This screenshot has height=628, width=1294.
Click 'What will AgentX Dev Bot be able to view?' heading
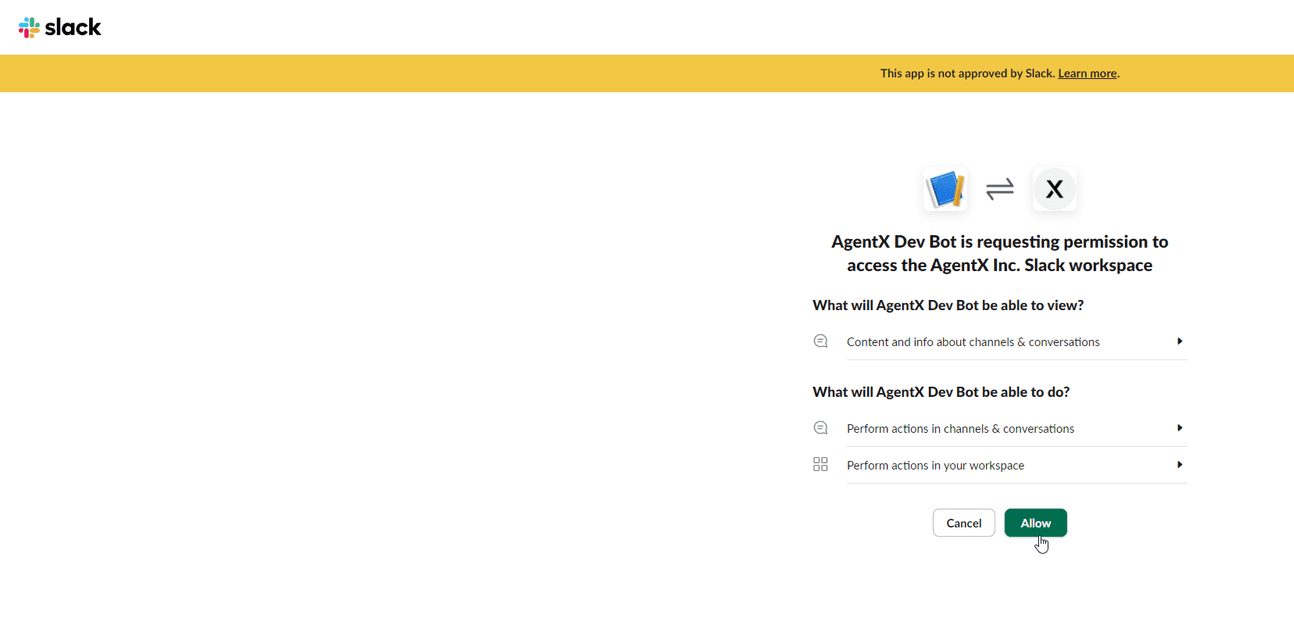948,305
